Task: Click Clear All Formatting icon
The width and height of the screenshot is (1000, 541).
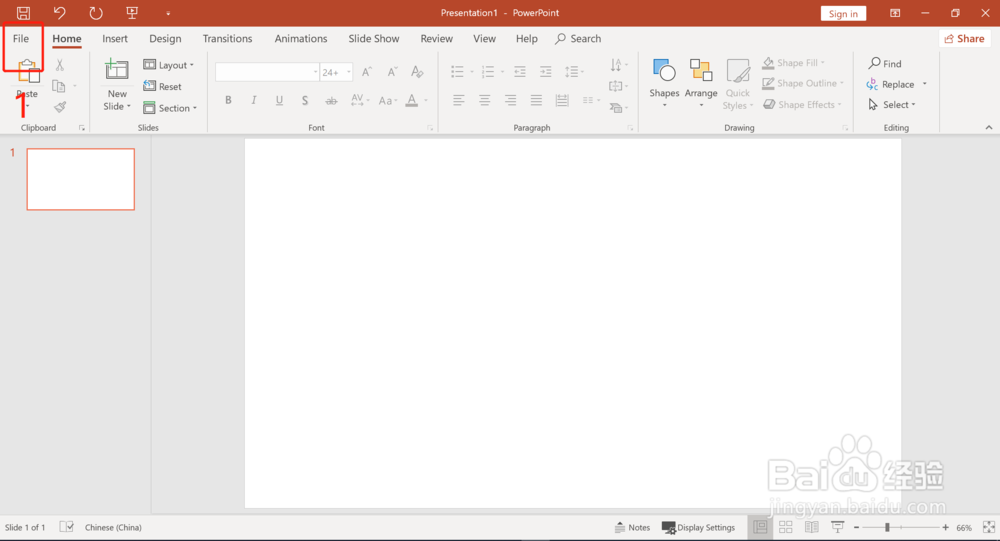Action: [x=417, y=72]
